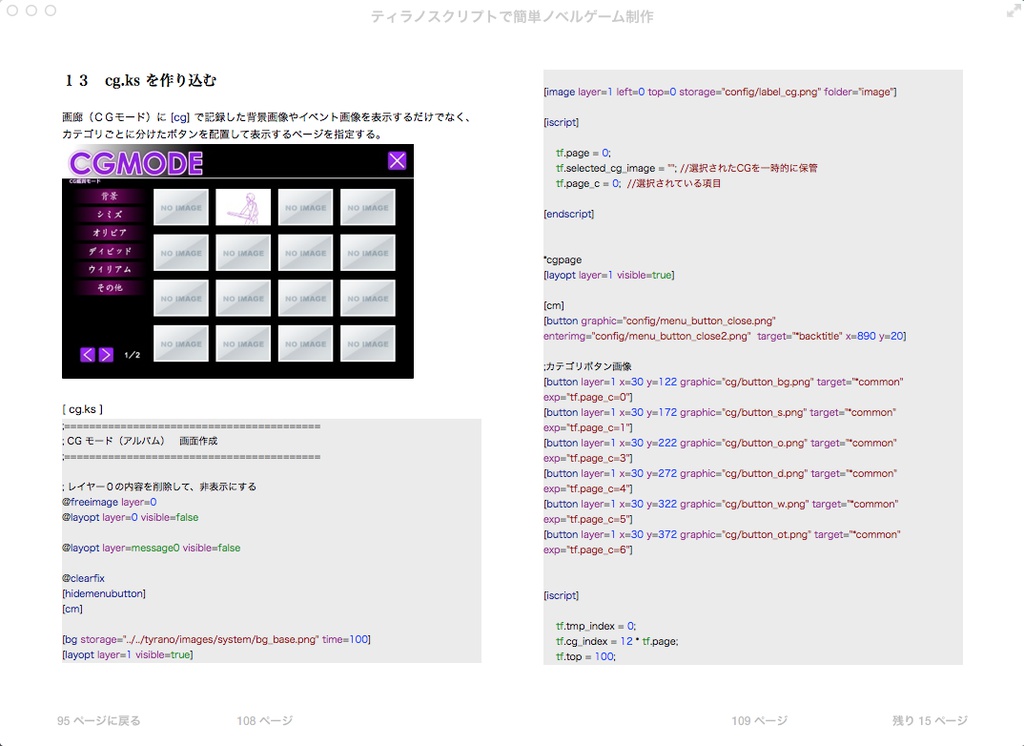The height and width of the screenshot is (746, 1024).
Task: Click the button line with cg/button_w.png
Action: point(721,504)
